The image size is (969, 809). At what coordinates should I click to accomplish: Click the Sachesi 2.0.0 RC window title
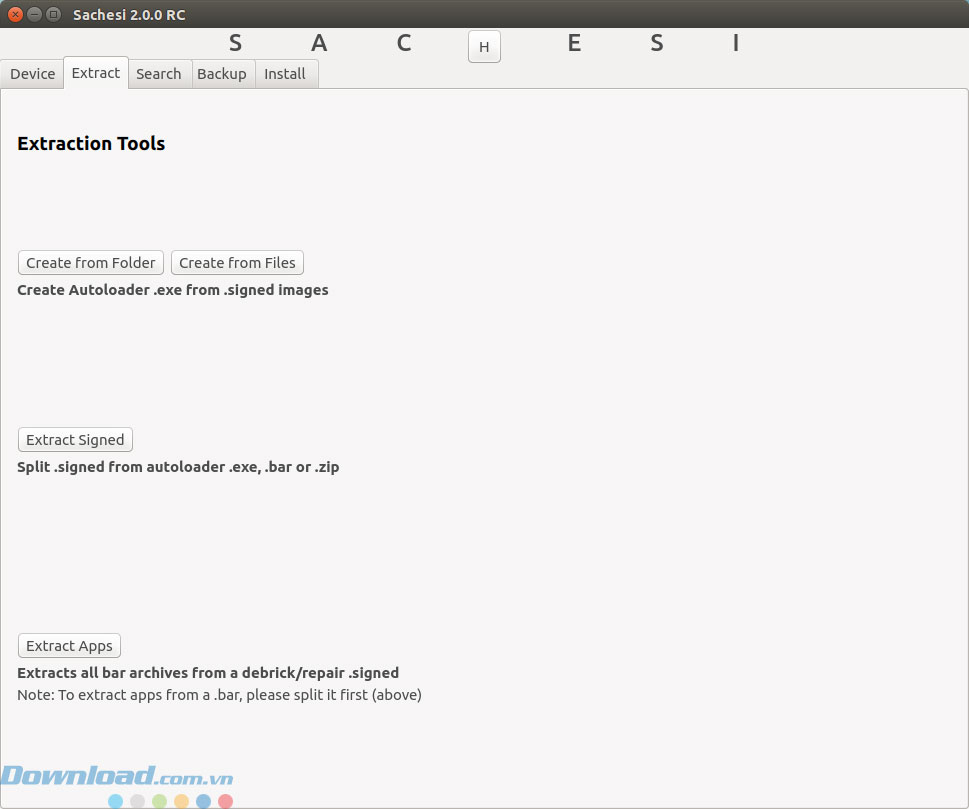(x=129, y=15)
